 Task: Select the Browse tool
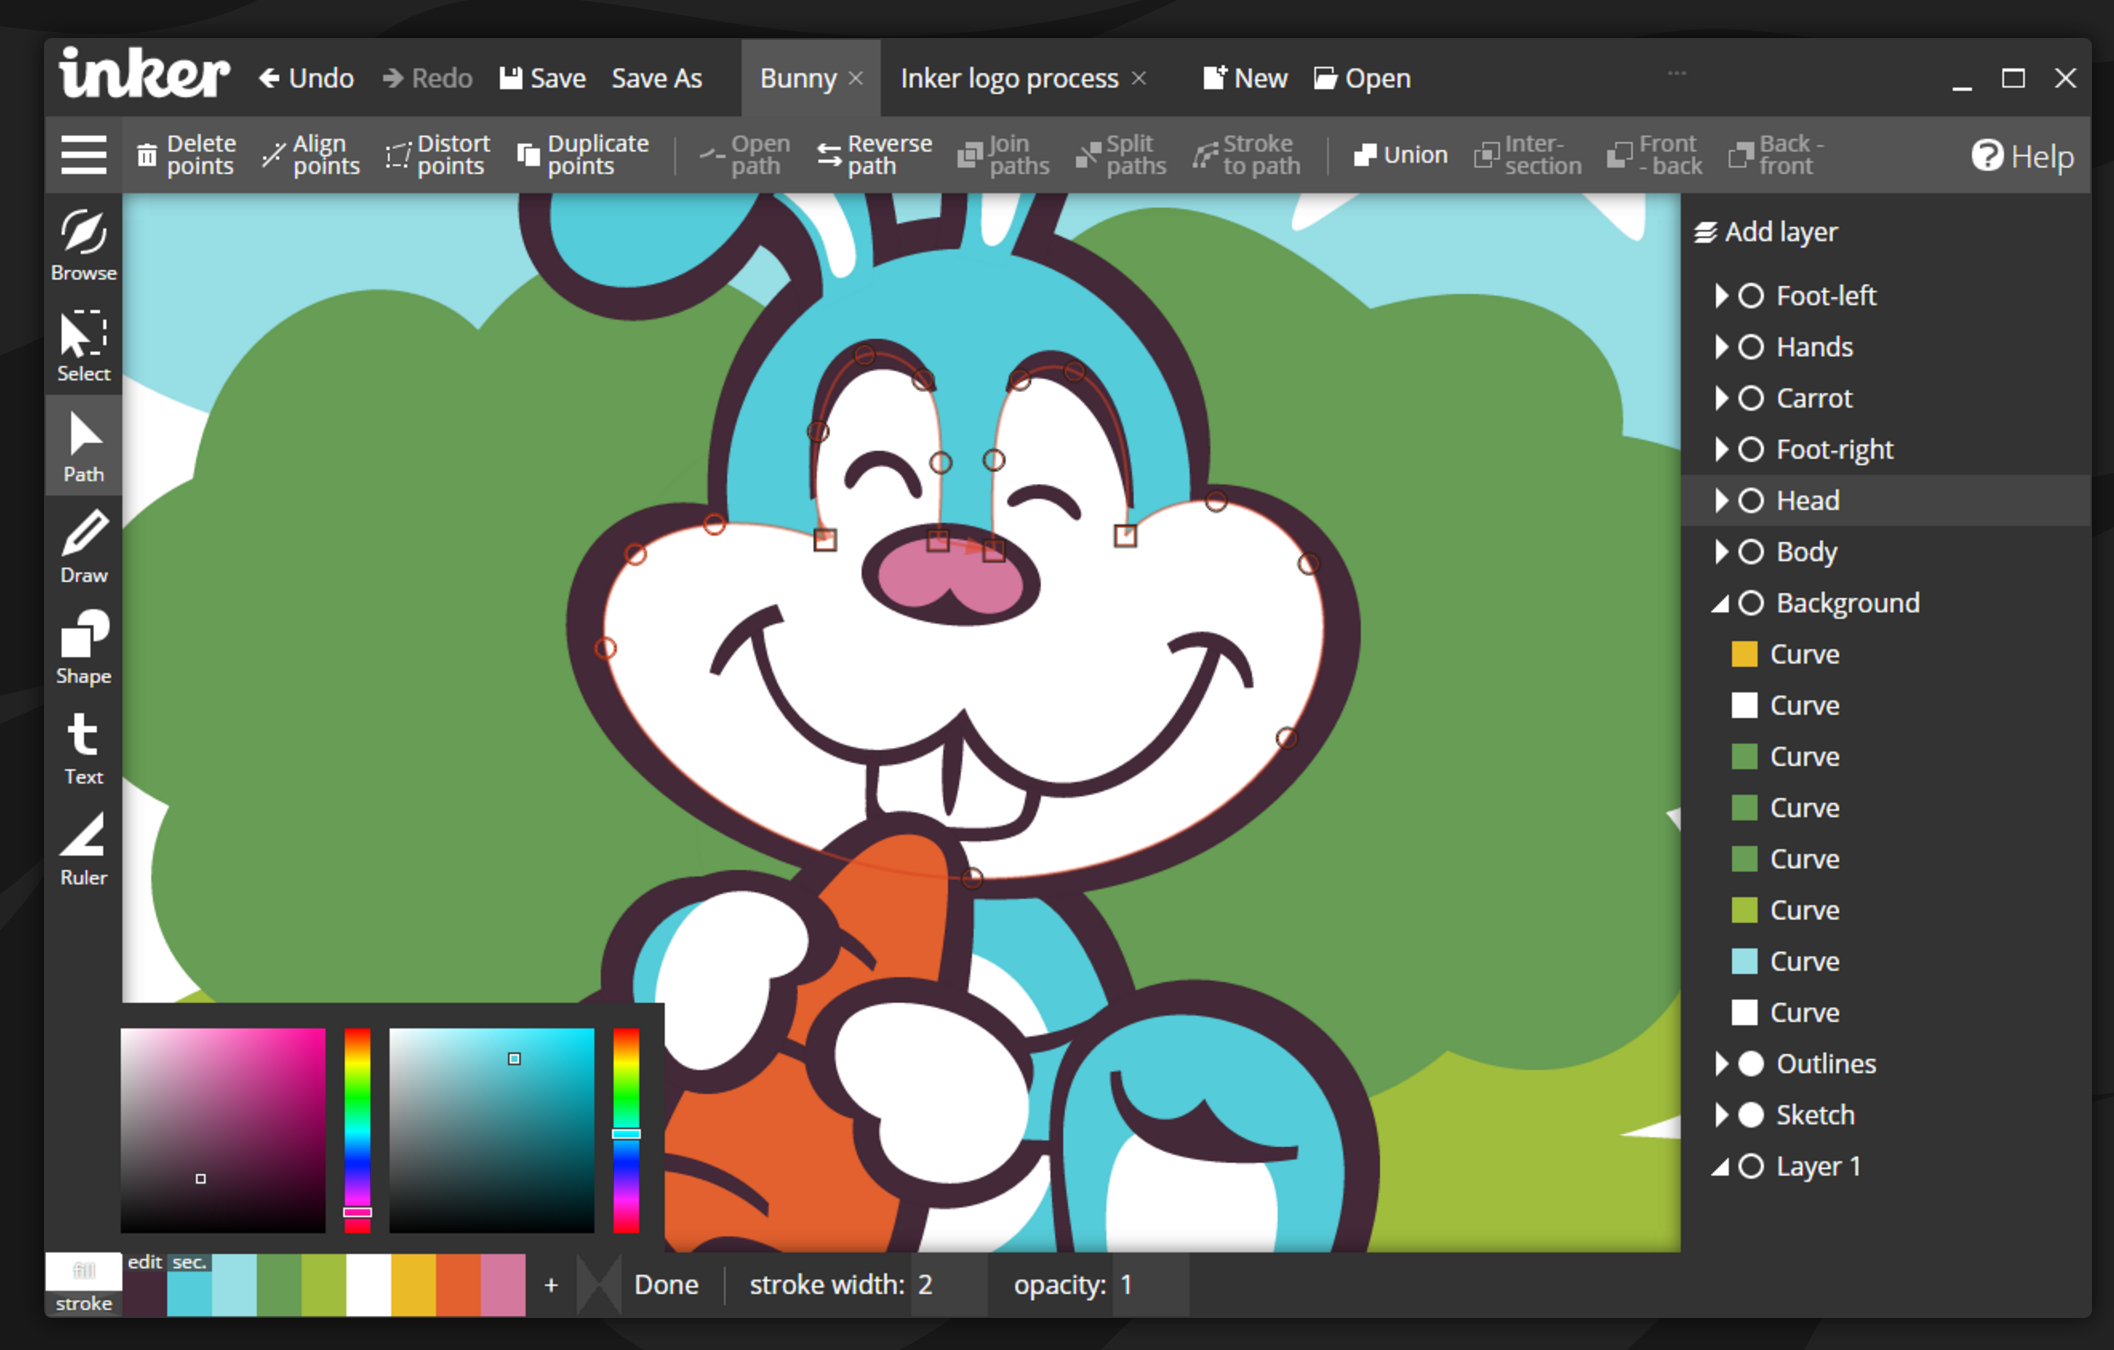[x=83, y=244]
